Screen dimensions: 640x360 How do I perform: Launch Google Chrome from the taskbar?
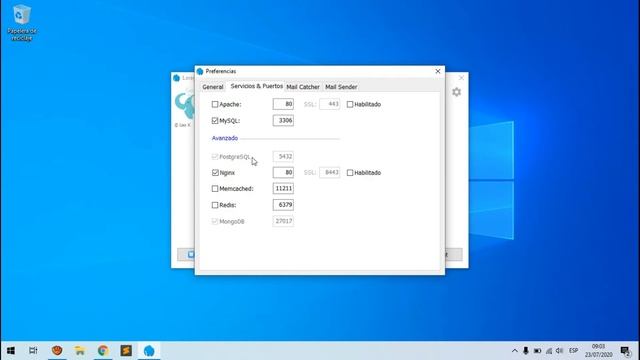[x=103, y=351]
